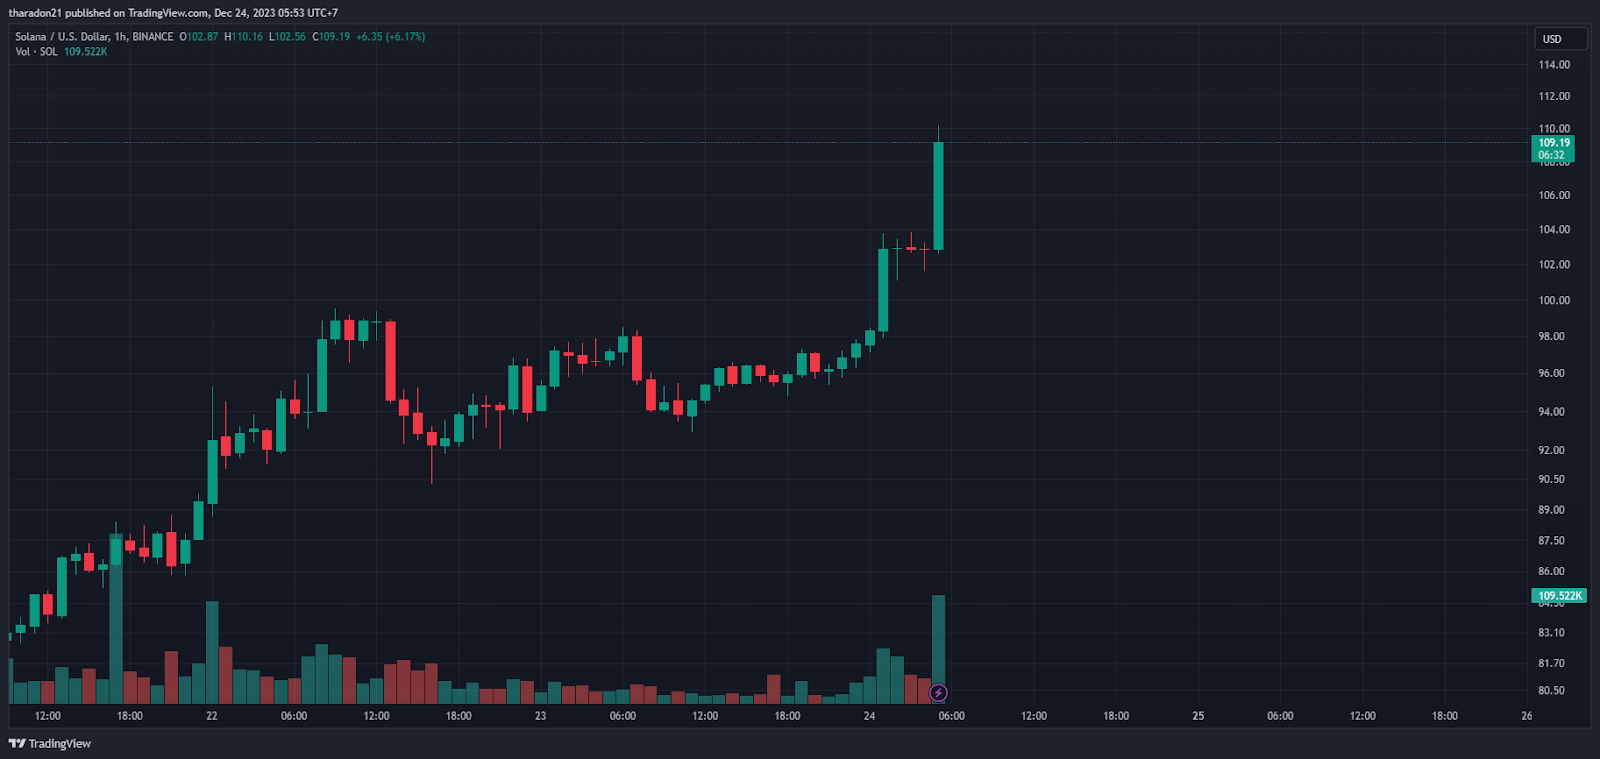Click the 23 date label on the time axis
The width and height of the screenshot is (1600, 759).
click(540, 716)
